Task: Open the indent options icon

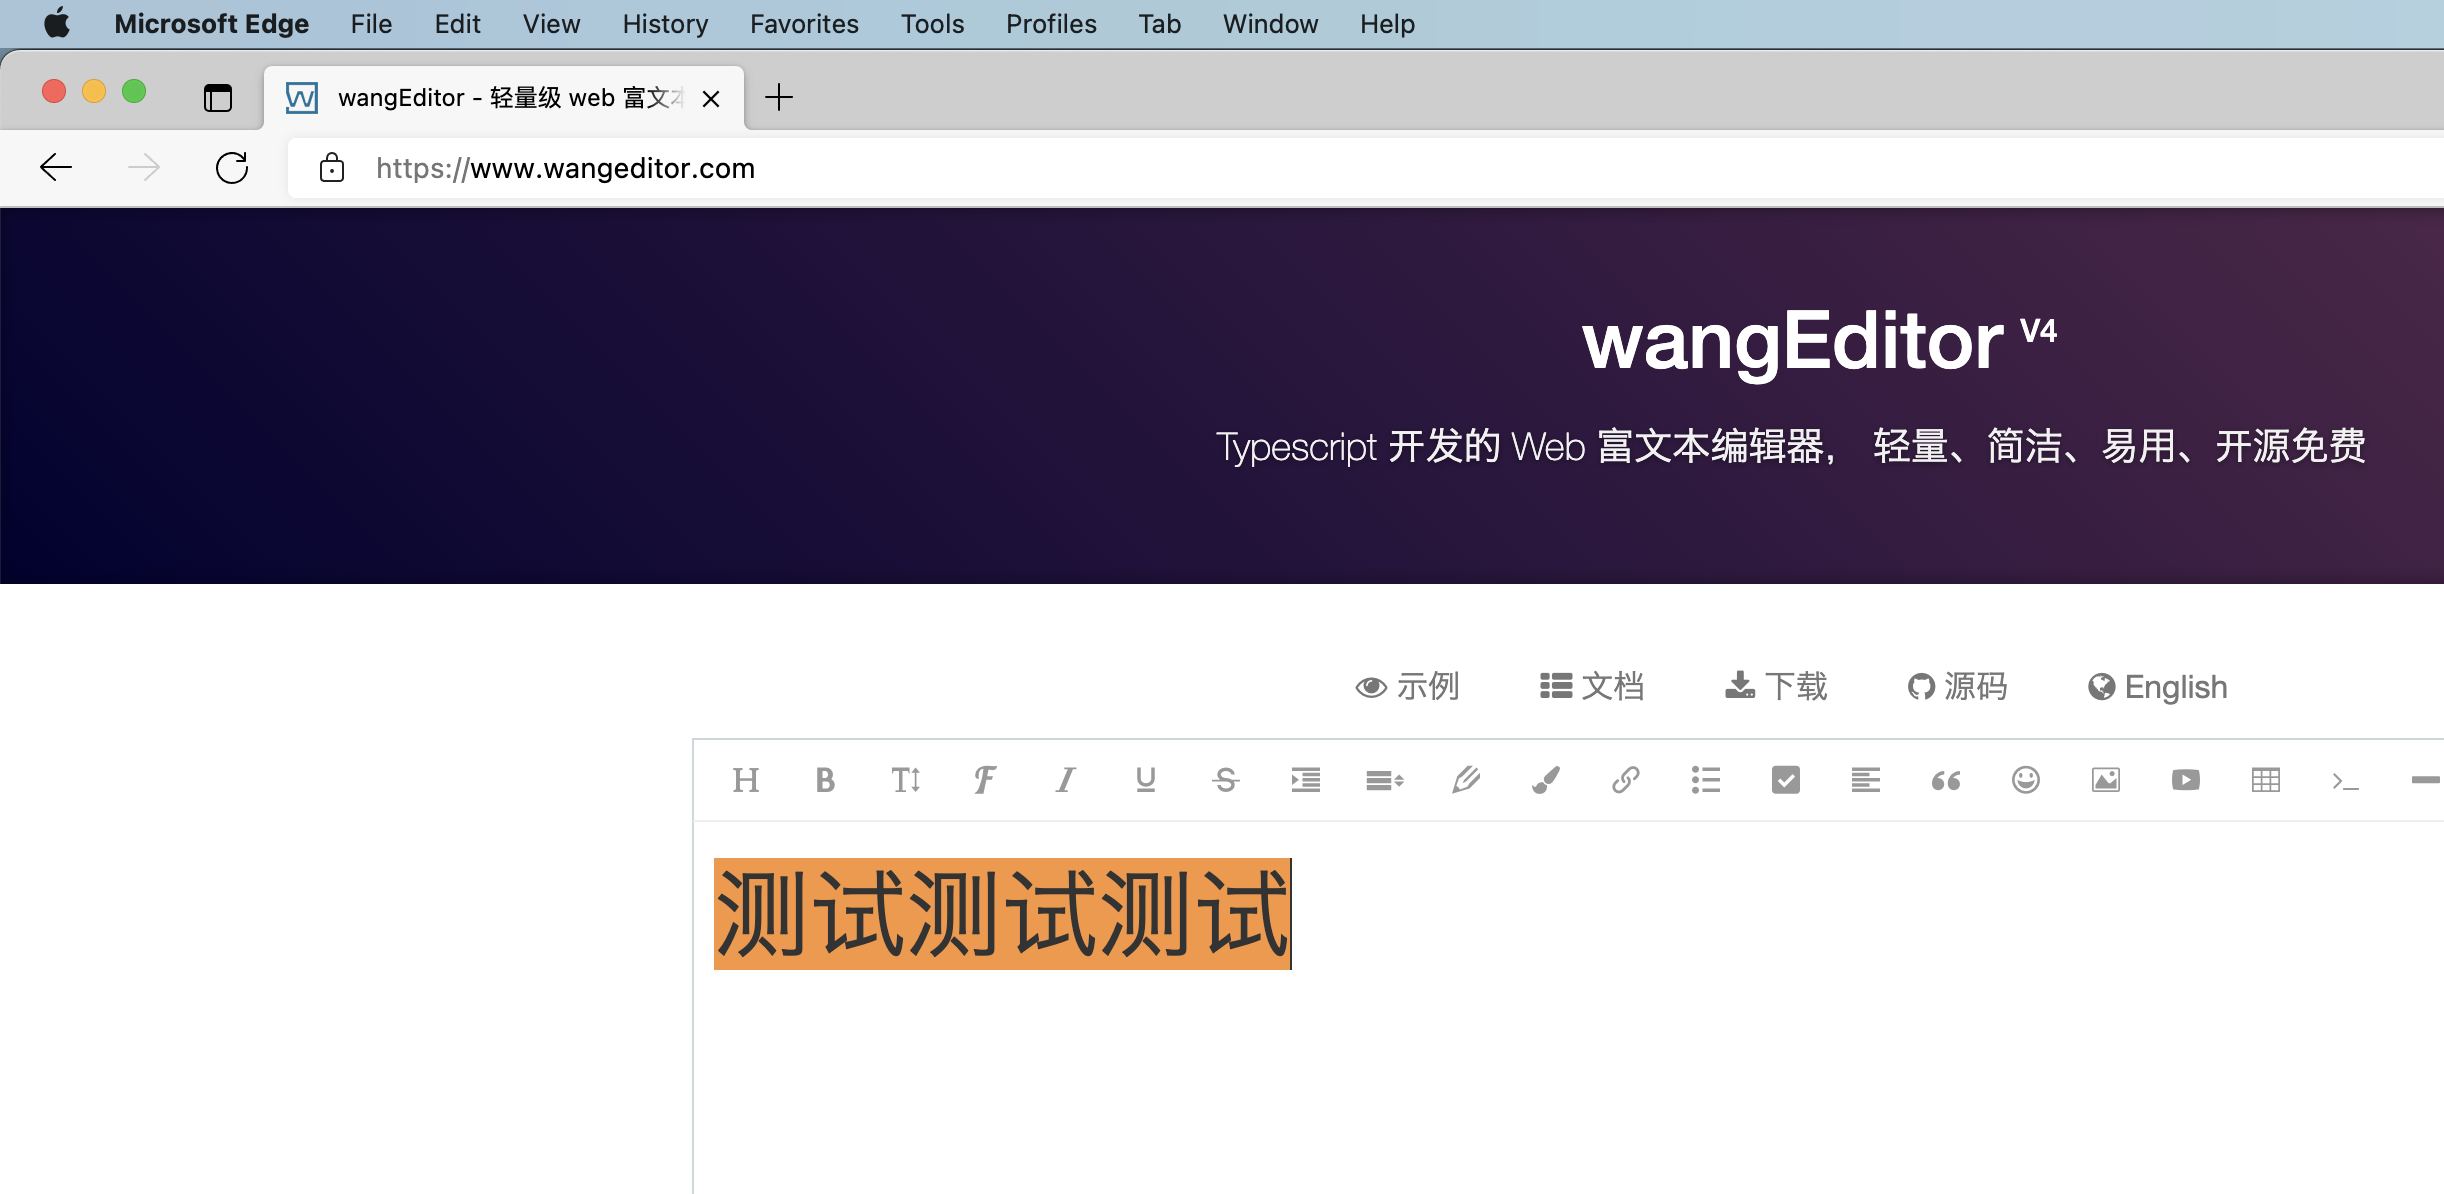Action: (1306, 780)
